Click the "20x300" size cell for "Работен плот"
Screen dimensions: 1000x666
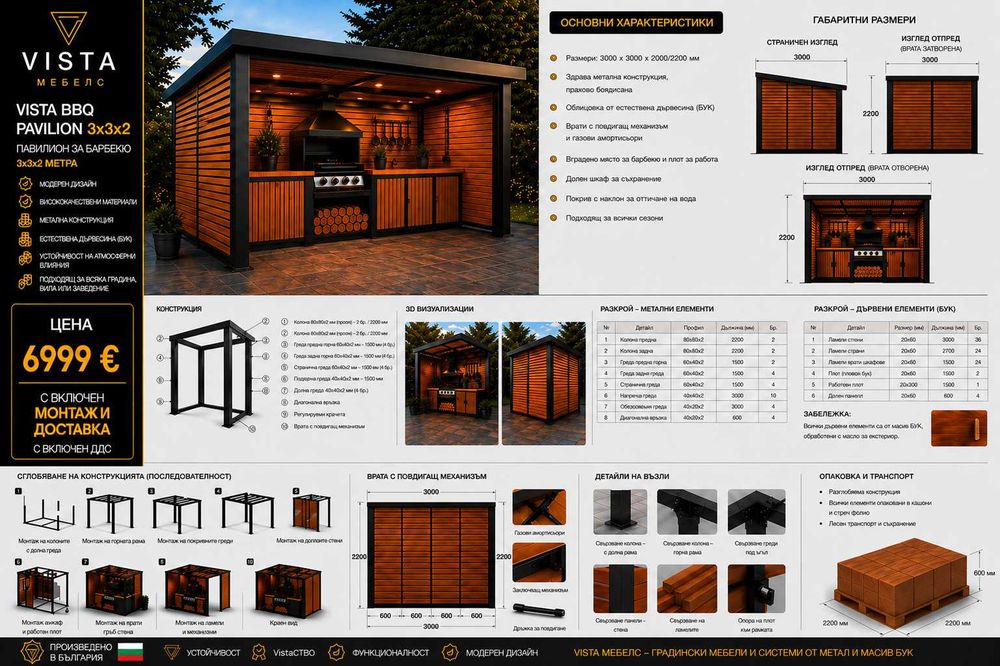[908, 385]
